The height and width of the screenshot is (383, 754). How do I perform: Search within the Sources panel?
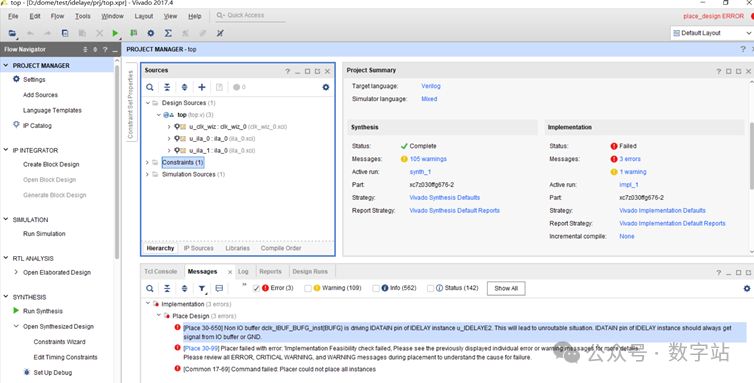[x=150, y=87]
